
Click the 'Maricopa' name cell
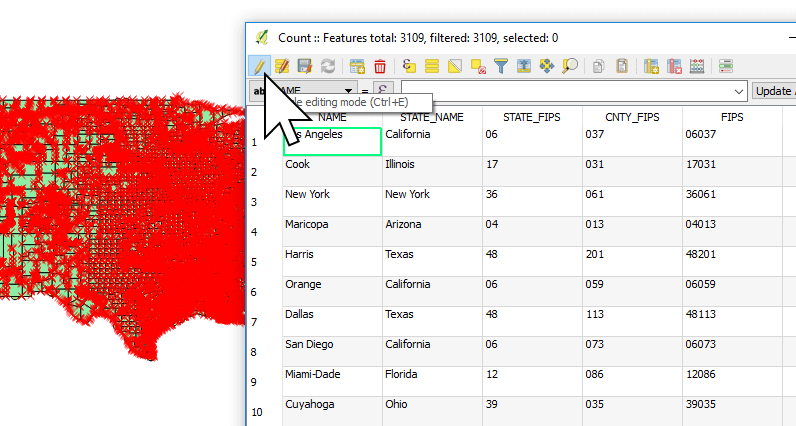pyautogui.click(x=332, y=232)
